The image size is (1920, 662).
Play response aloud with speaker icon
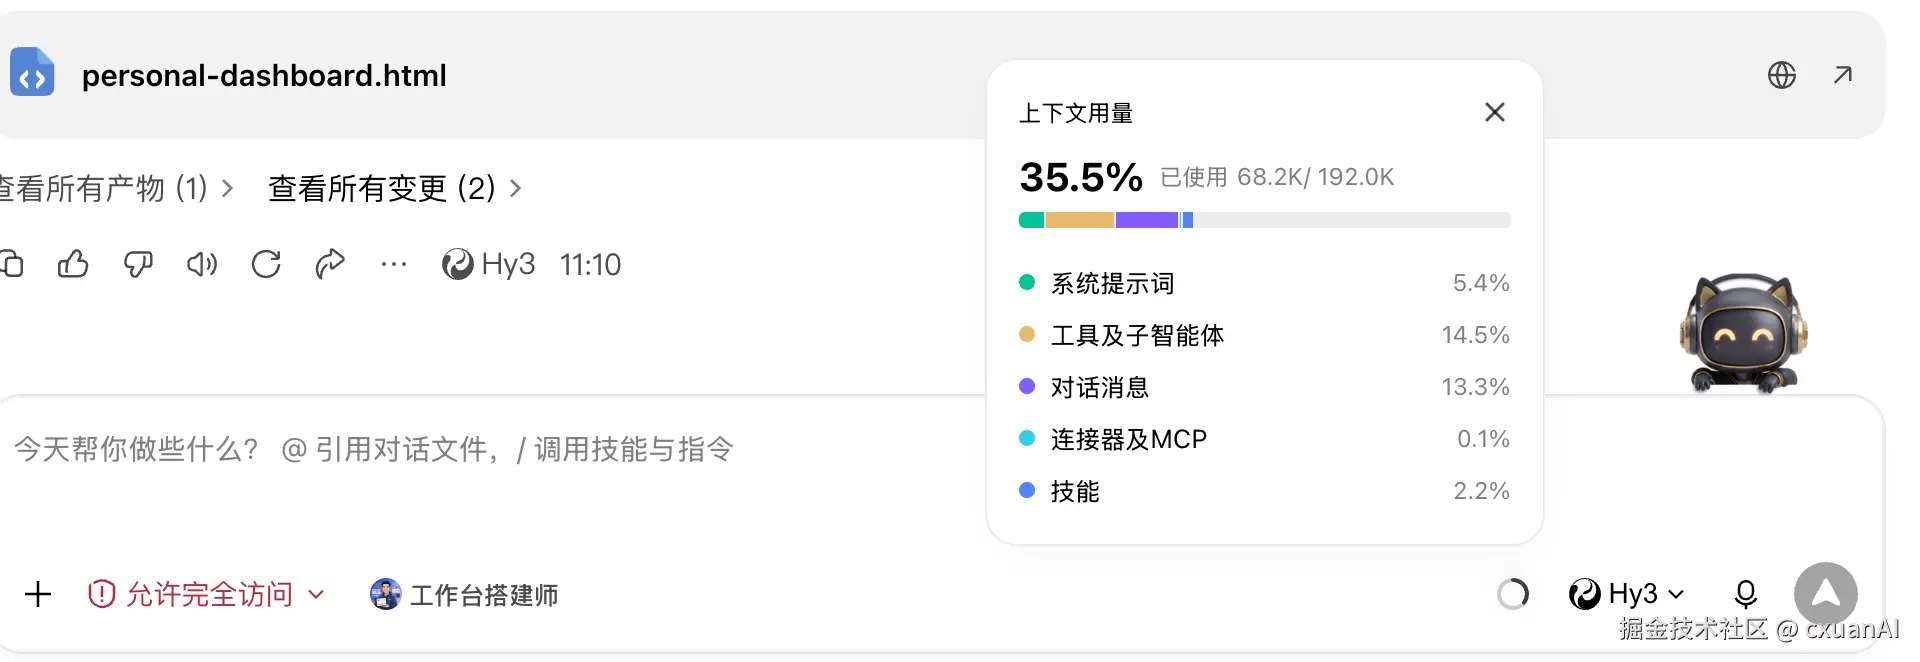pos(202,264)
